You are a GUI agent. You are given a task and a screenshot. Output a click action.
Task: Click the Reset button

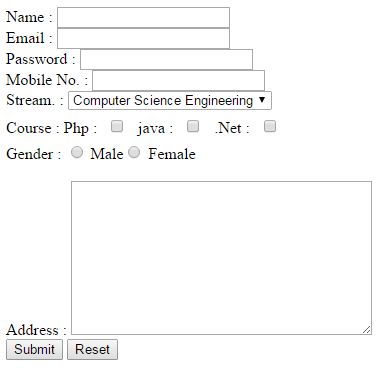92,349
